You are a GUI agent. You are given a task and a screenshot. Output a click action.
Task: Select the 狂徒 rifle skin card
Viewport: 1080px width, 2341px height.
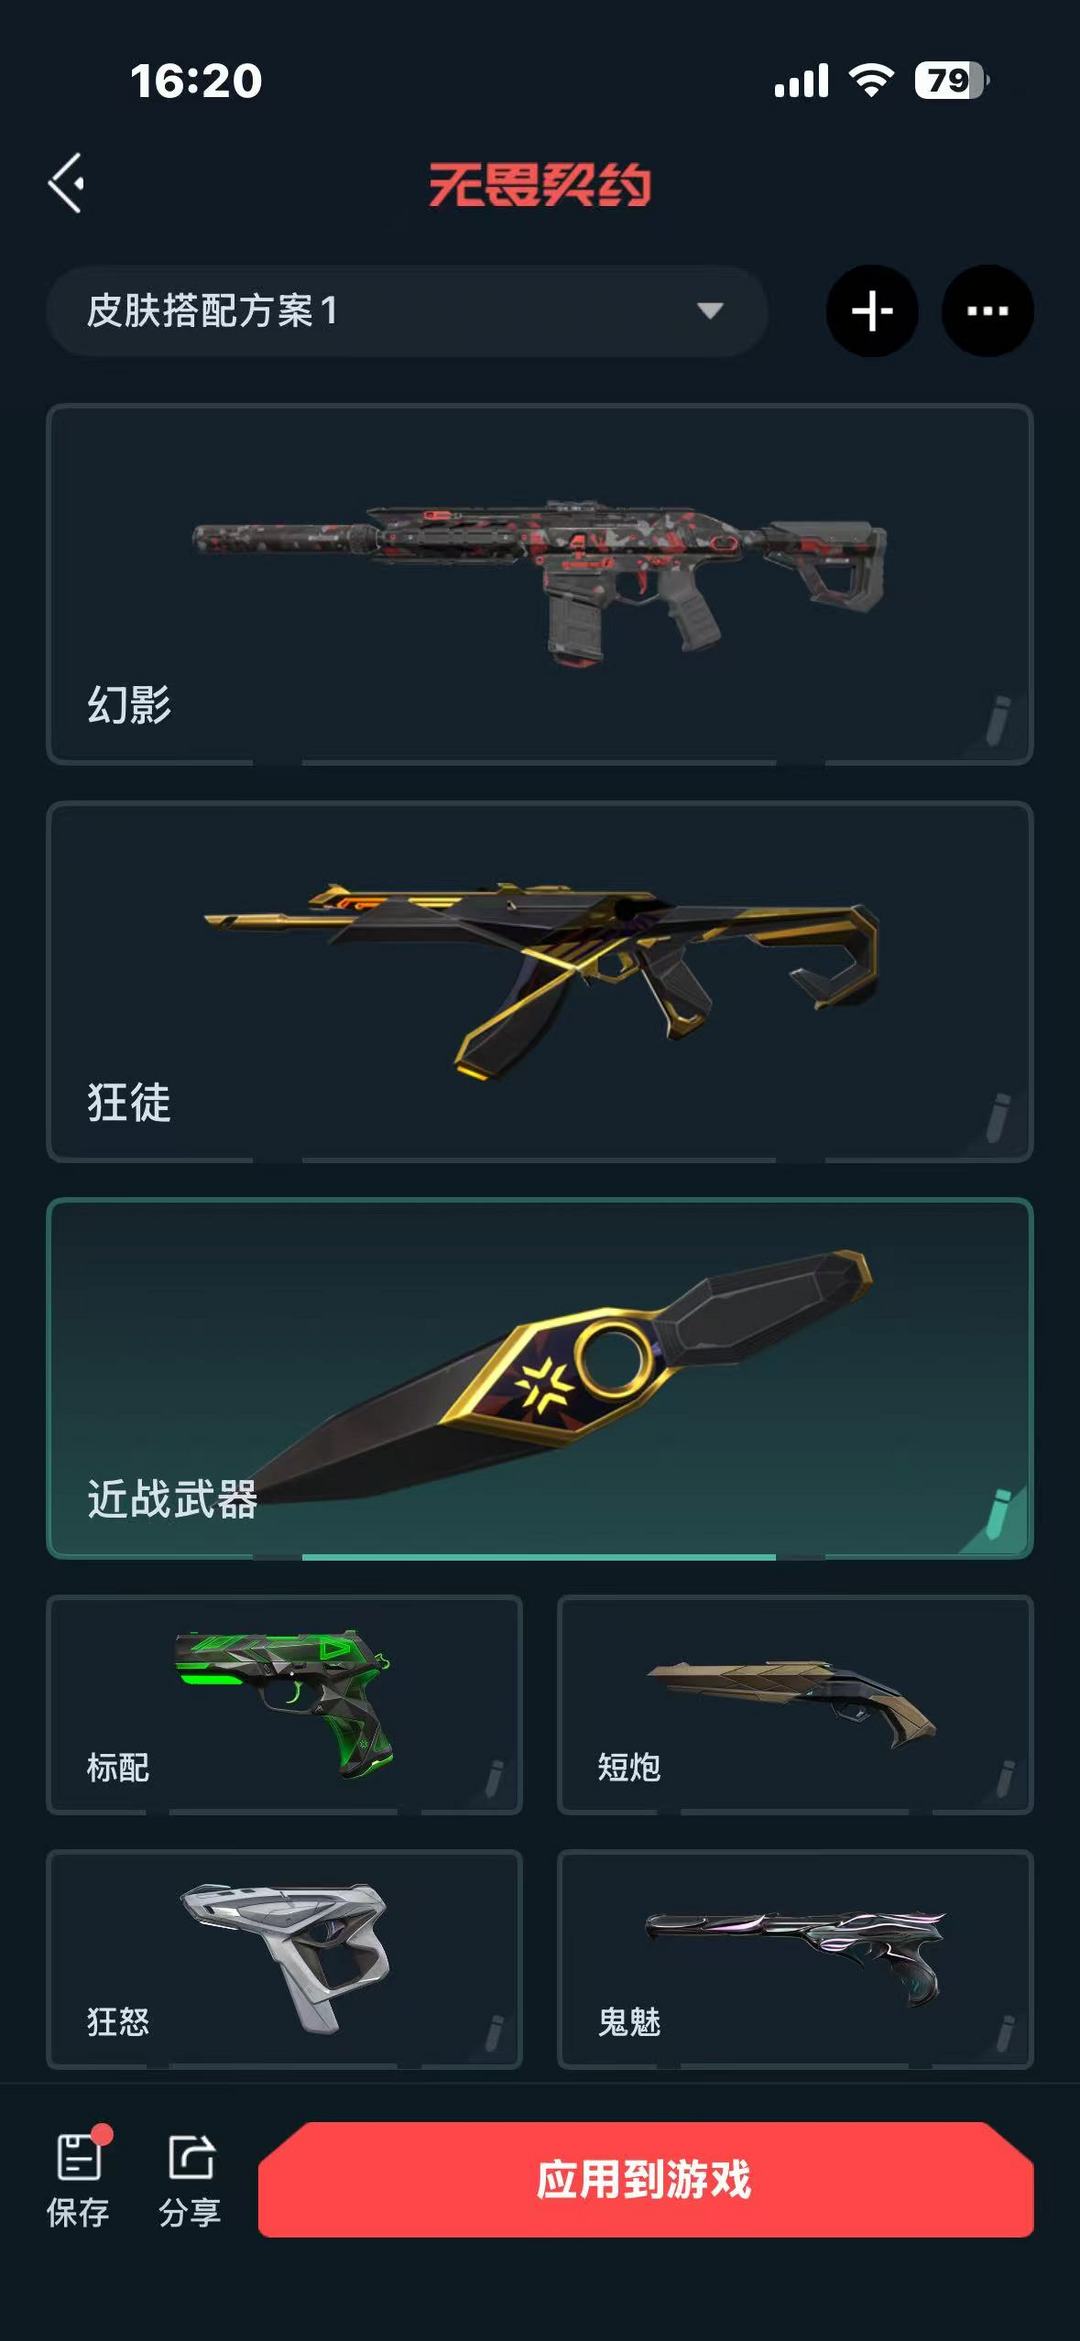pyautogui.click(x=540, y=981)
